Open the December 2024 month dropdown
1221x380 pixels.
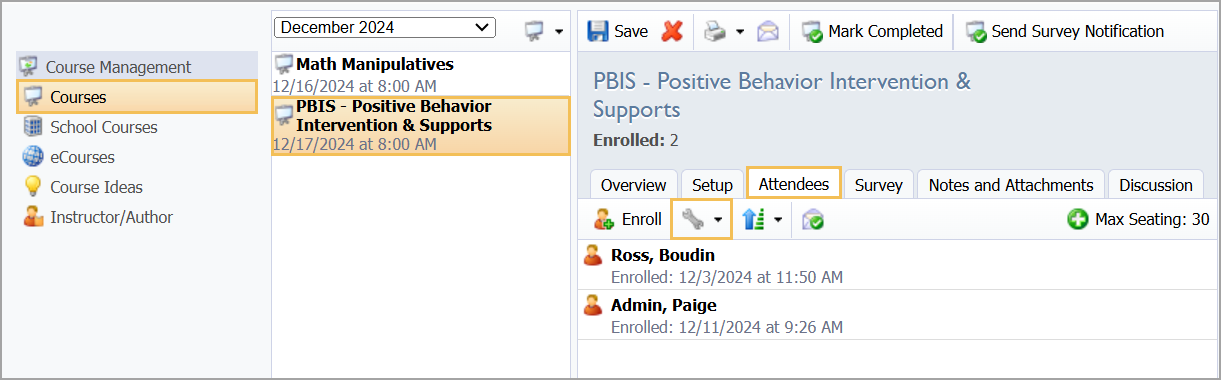coord(385,28)
